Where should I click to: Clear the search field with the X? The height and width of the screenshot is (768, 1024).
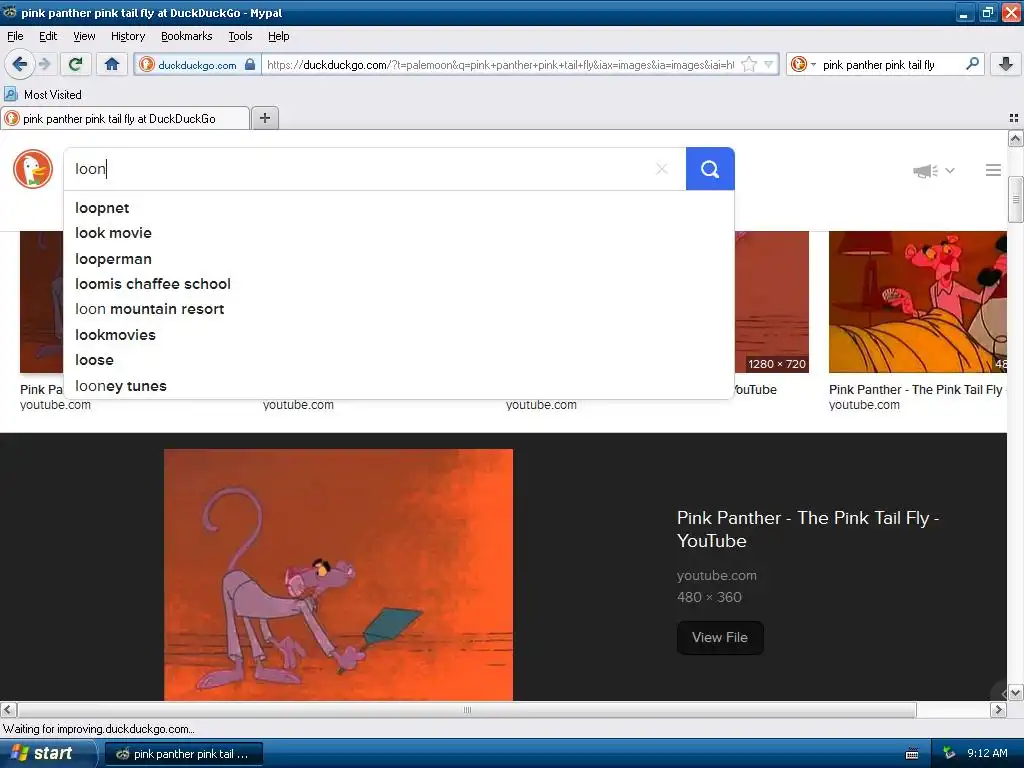(662, 169)
